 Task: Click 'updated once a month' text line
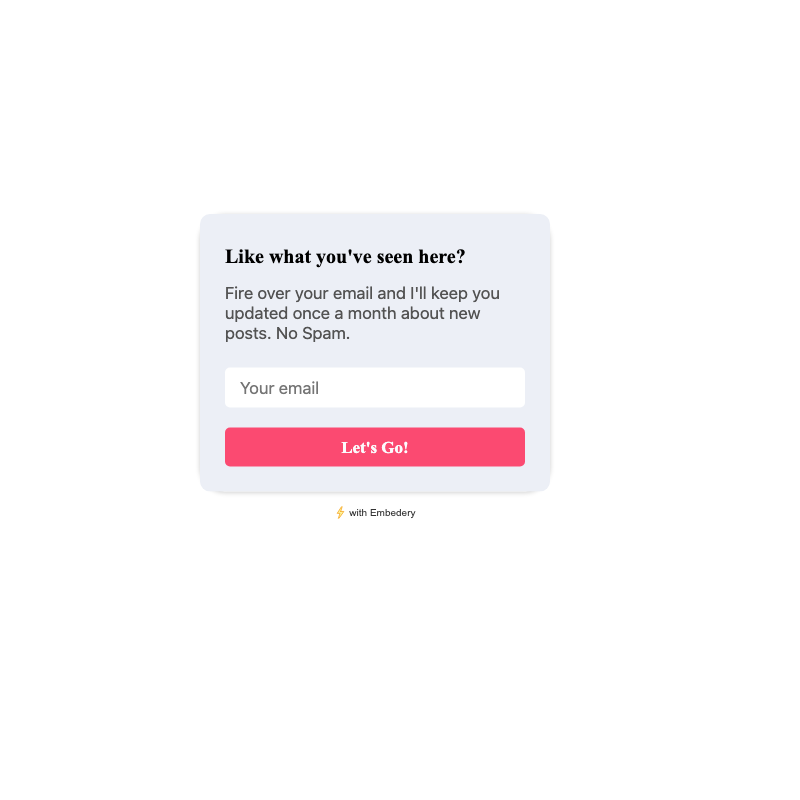(x=311, y=313)
